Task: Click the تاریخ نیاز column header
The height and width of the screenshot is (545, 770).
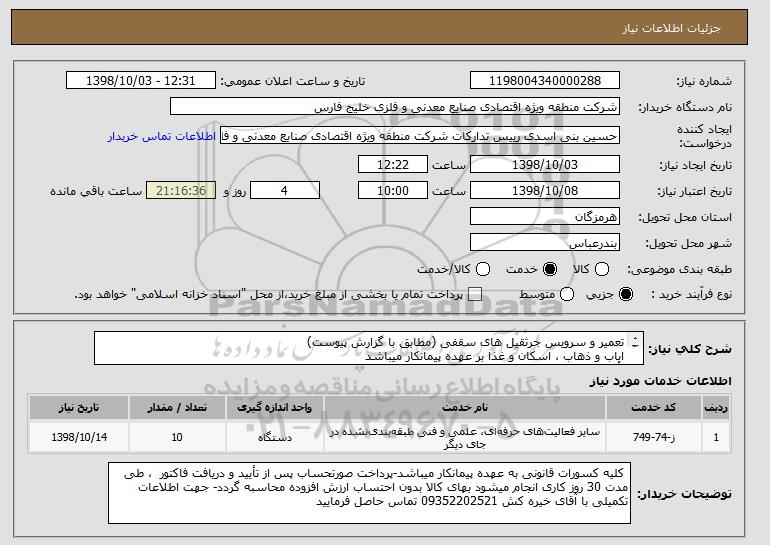Action: click(79, 408)
